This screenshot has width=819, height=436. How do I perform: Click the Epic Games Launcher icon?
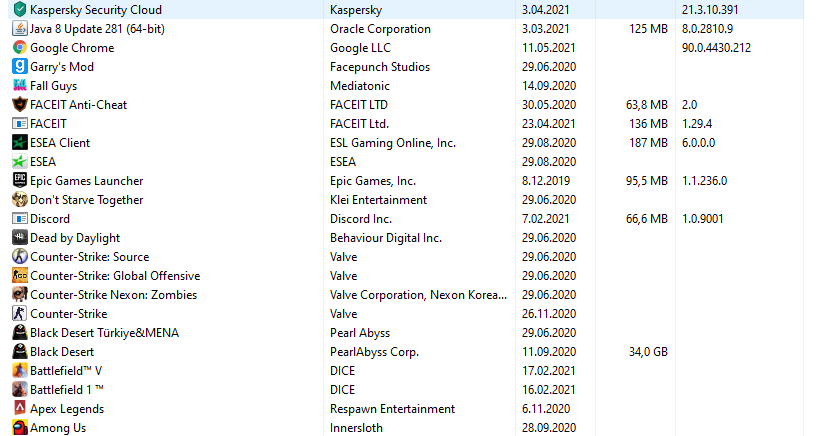(x=20, y=181)
